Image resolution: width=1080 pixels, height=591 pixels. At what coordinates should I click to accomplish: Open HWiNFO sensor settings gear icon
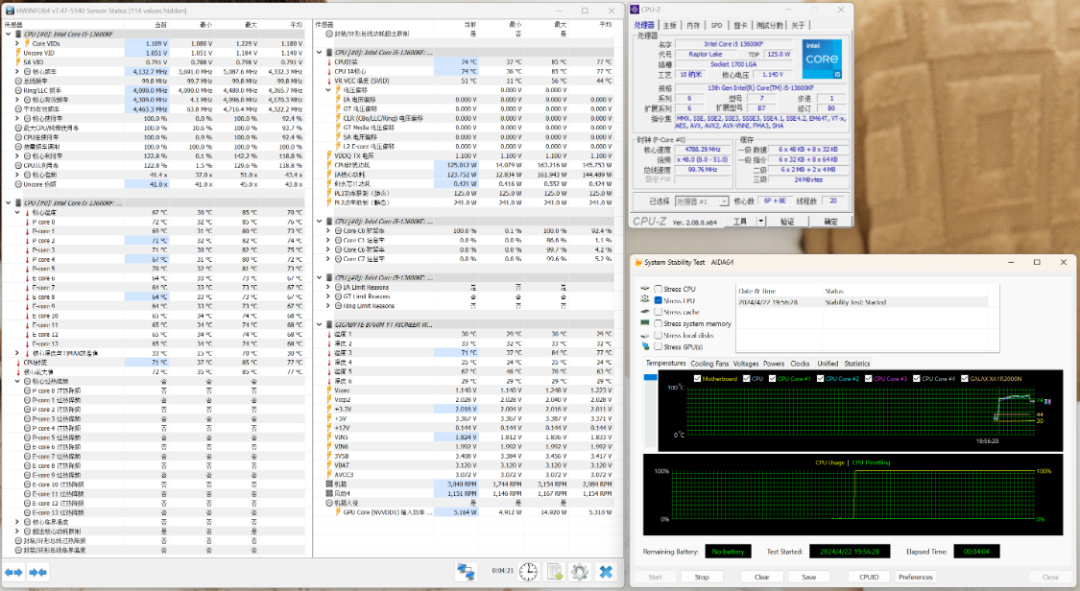(x=579, y=572)
